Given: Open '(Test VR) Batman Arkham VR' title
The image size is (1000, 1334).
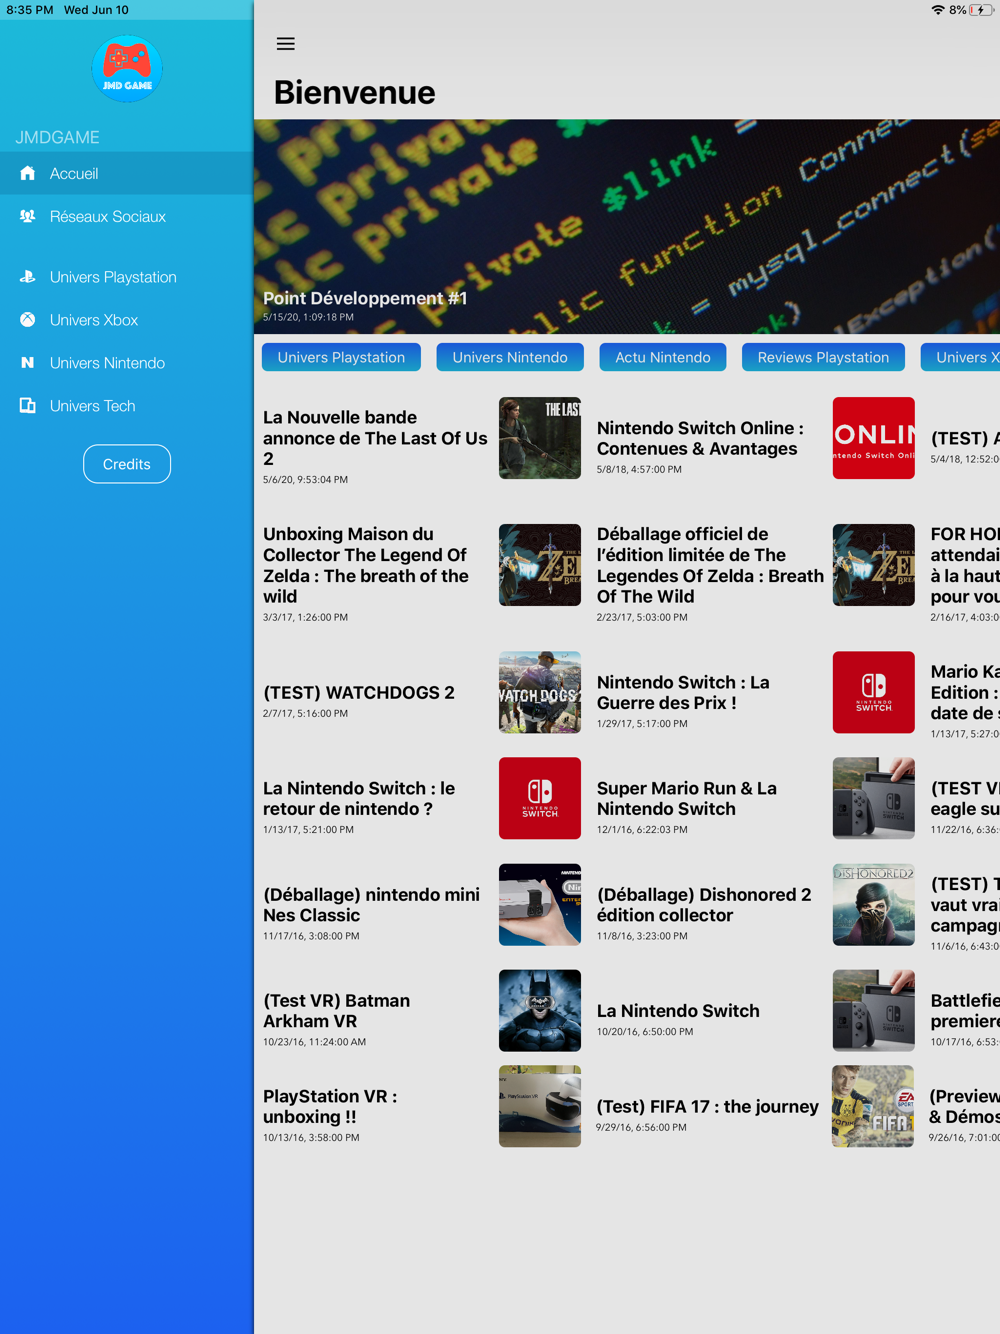Looking at the screenshot, I should [x=336, y=1011].
